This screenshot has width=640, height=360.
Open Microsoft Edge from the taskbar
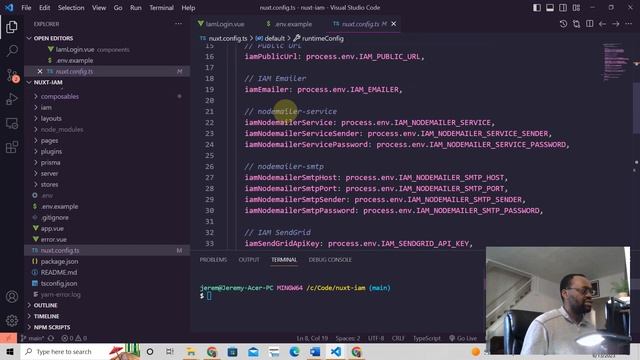click(294, 351)
